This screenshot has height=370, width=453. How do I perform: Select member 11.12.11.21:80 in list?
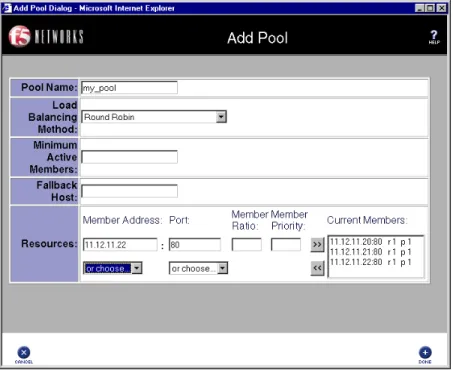point(370,252)
